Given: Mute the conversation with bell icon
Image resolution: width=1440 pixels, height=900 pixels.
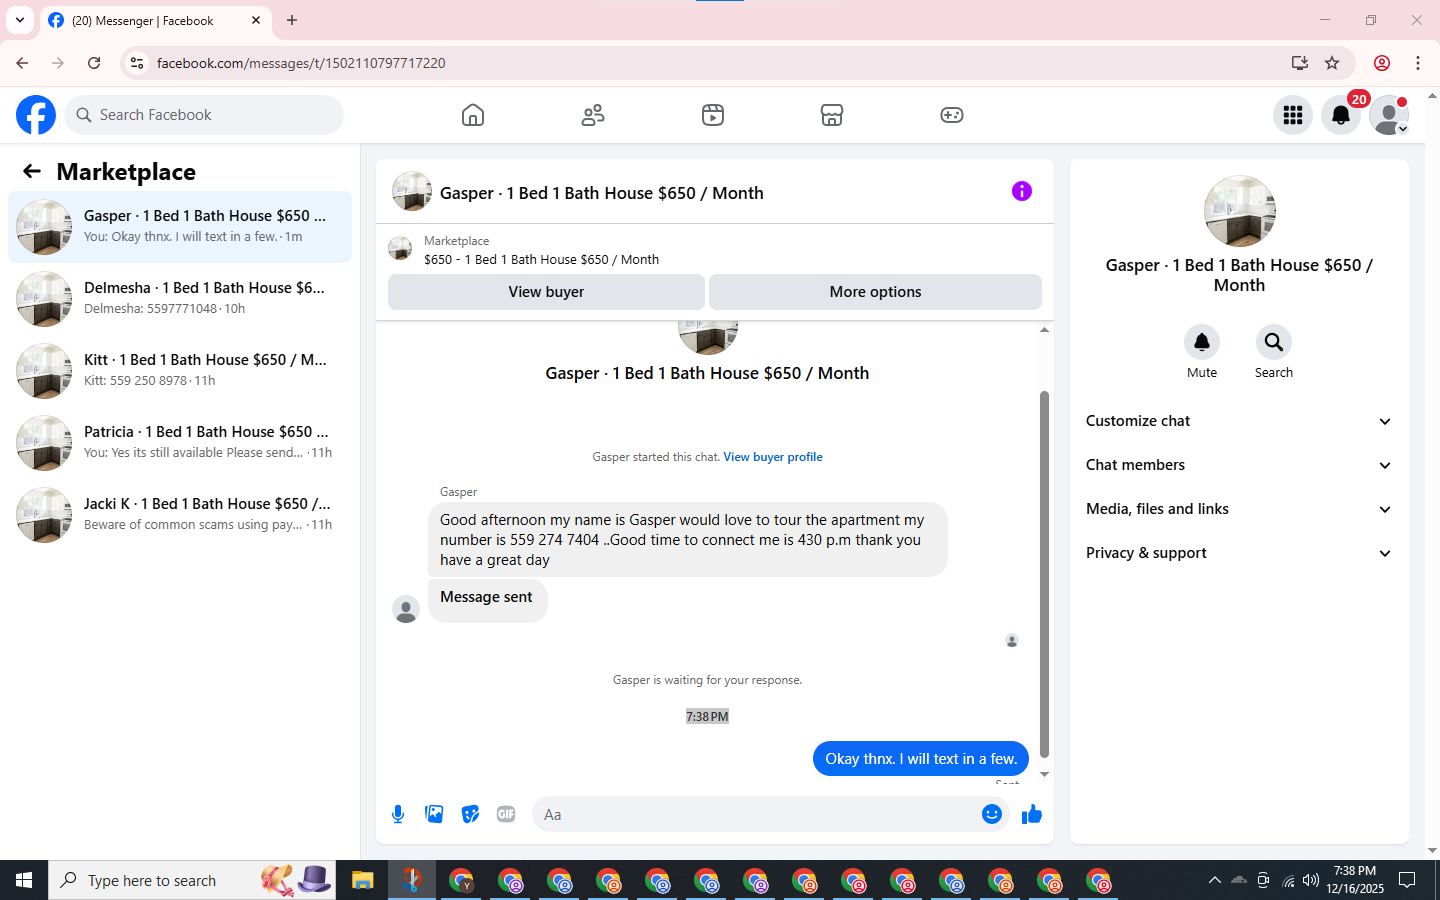Looking at the screenshot, I should click(1202, 342).
